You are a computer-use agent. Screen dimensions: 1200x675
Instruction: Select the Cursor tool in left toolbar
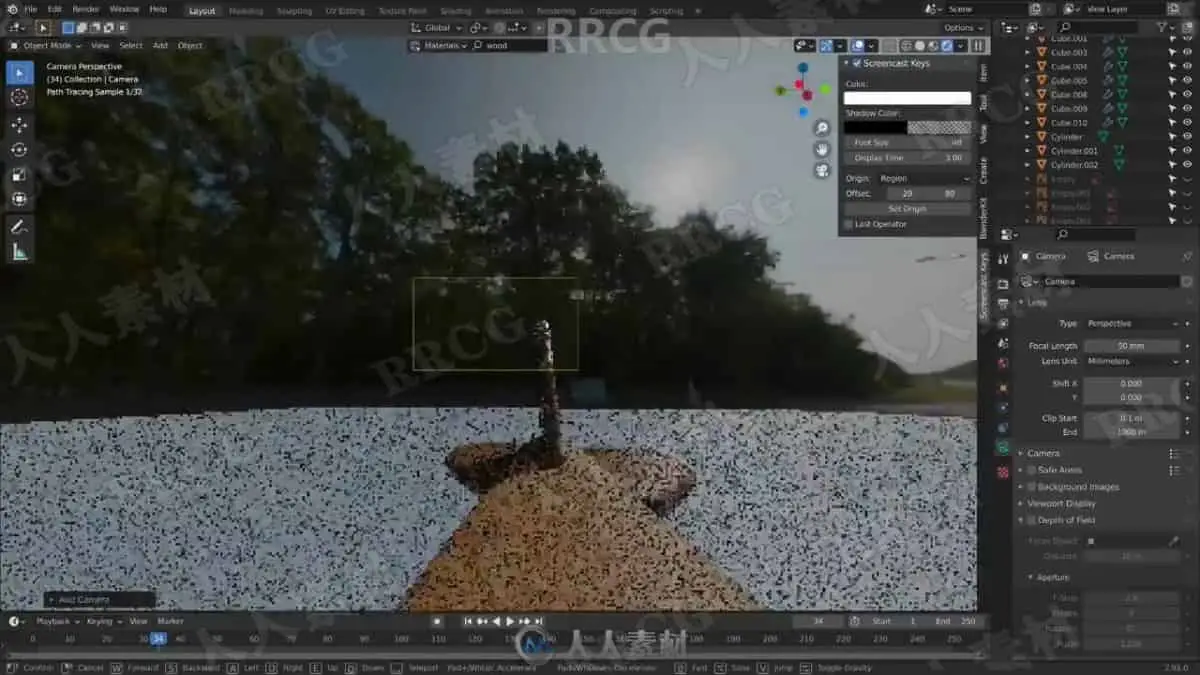pyautogui.click(x=19, y=98)
